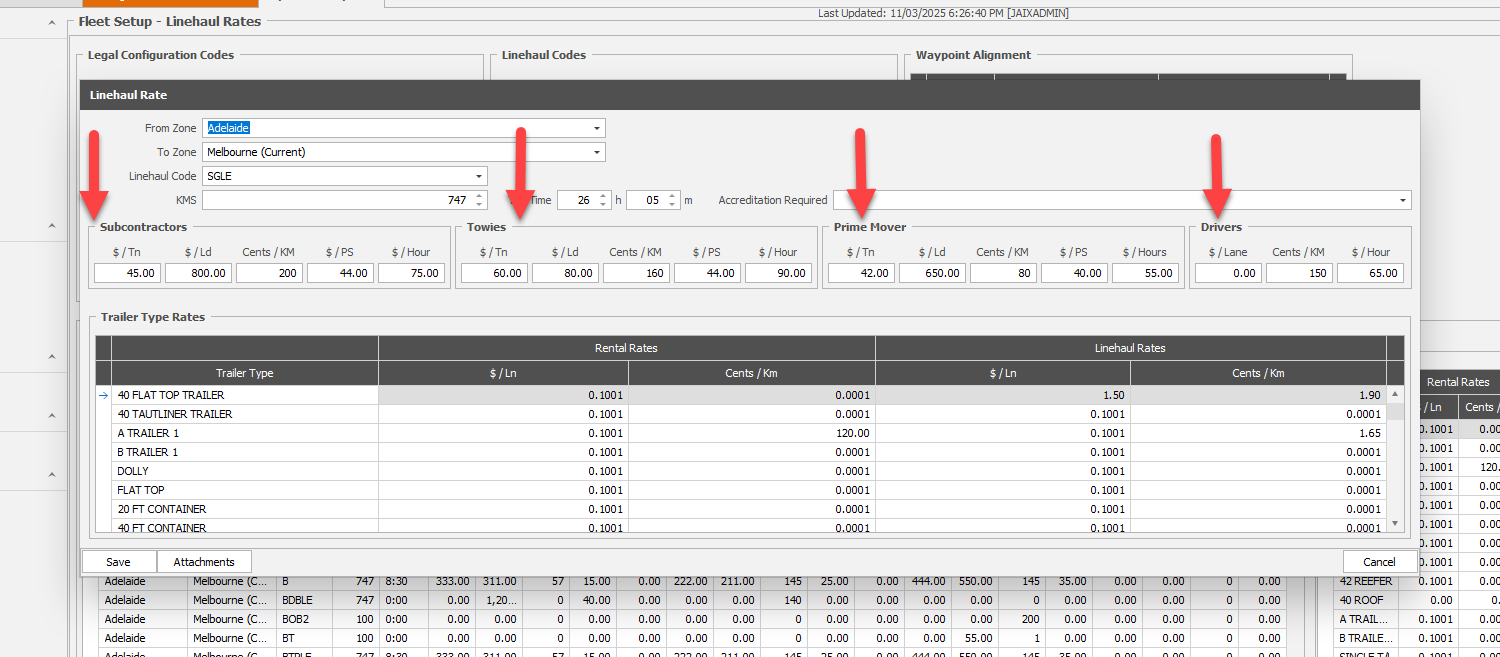Click Prime Mover $ / Ld field 650.00
1500x657 pixels.
coord(932,273)
